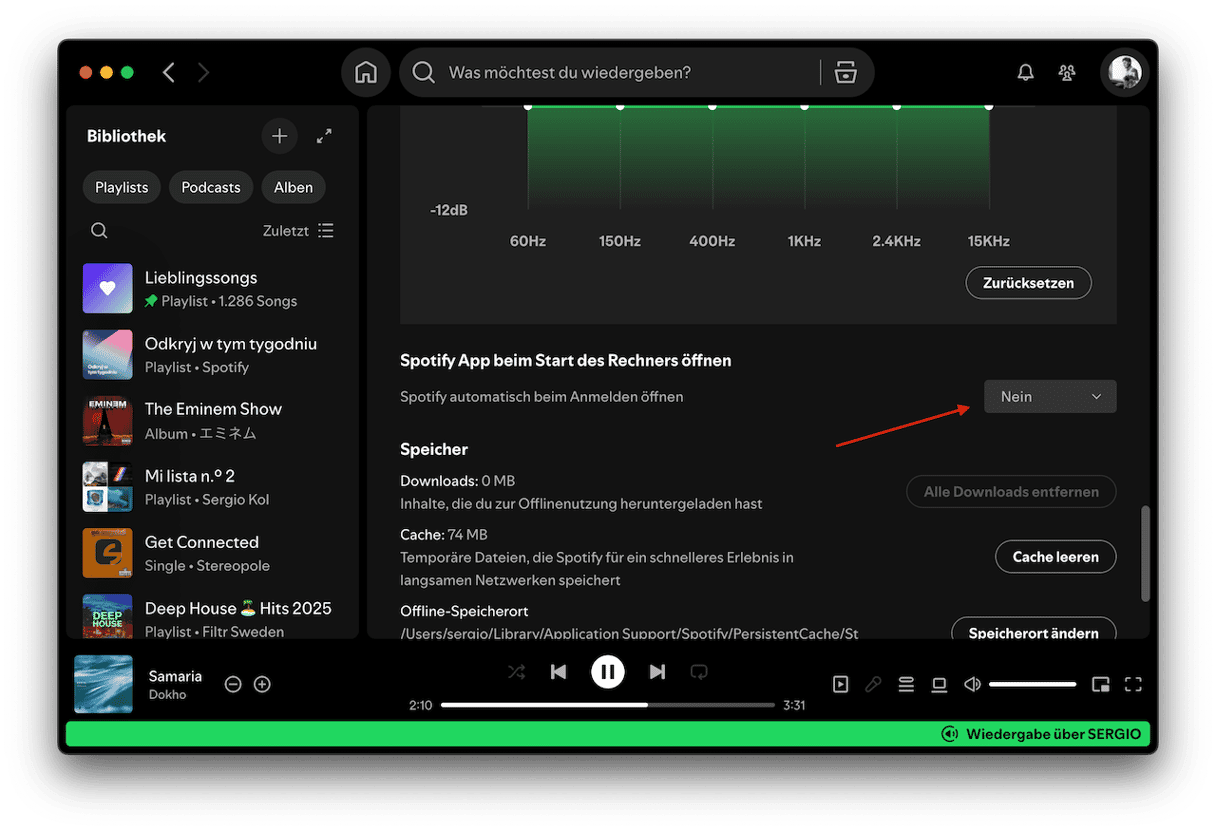This screenshot has width=1216, height=831.
Task: Launch the miniplayer icon
Action: (x=1100, y=684)
